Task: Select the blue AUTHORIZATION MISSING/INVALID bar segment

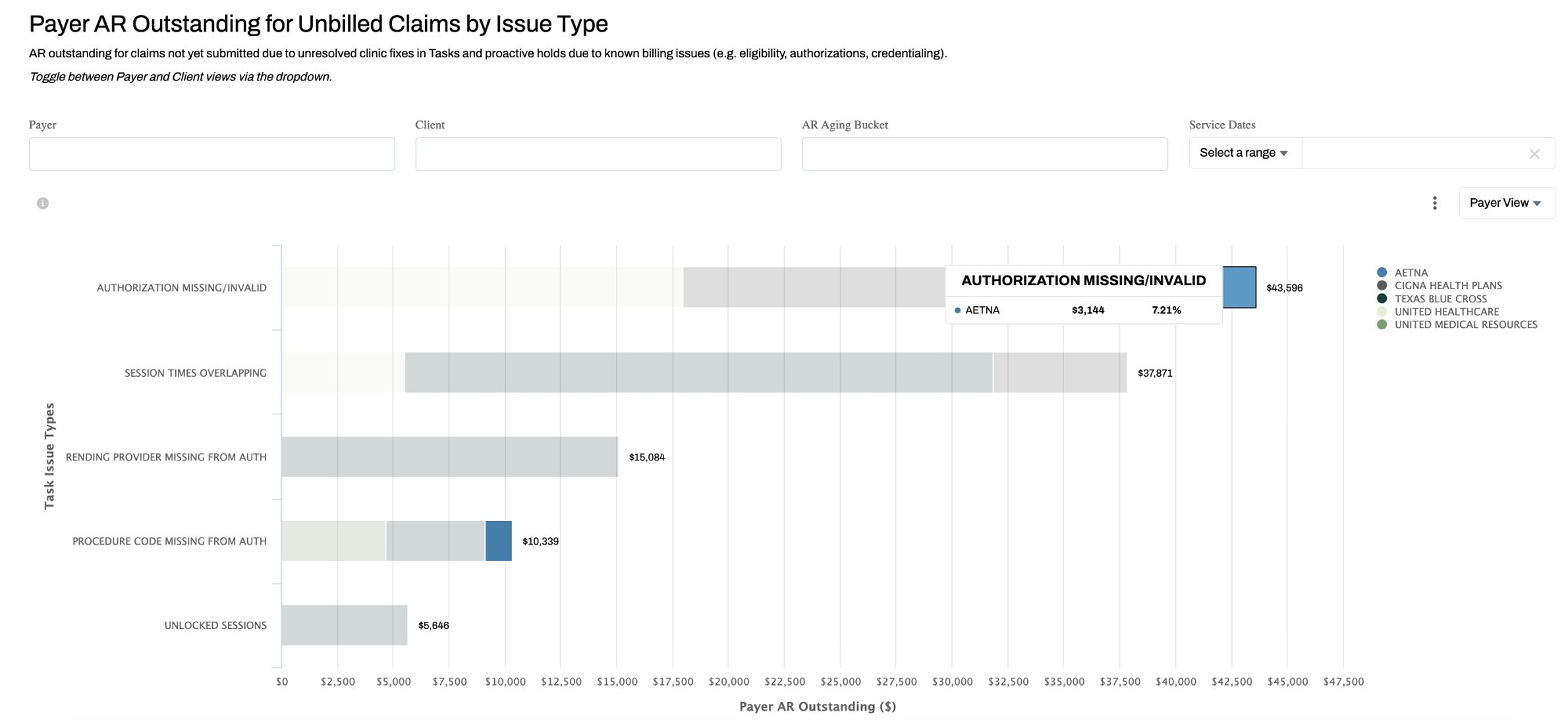Action: 1240,287
